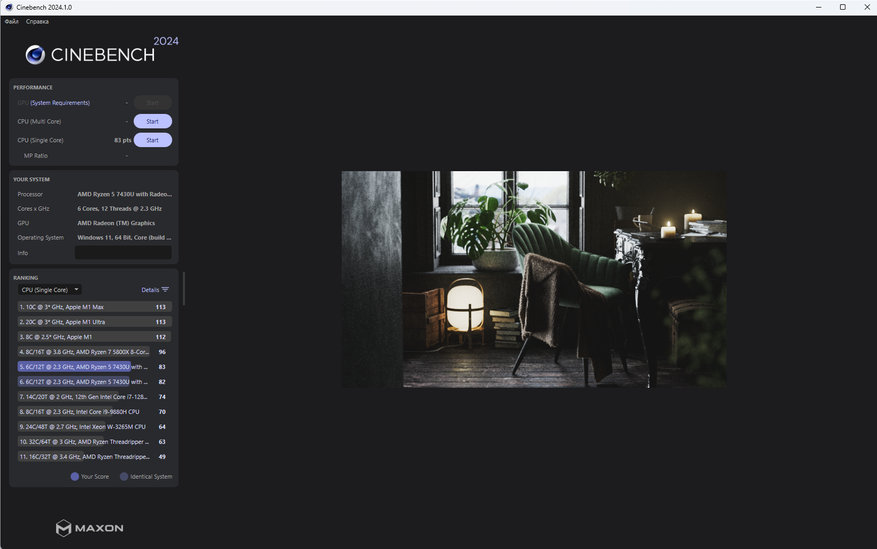
Task: Click the AMD Radeon (TM) Graphics value
Action: click(x=116, y=223)
